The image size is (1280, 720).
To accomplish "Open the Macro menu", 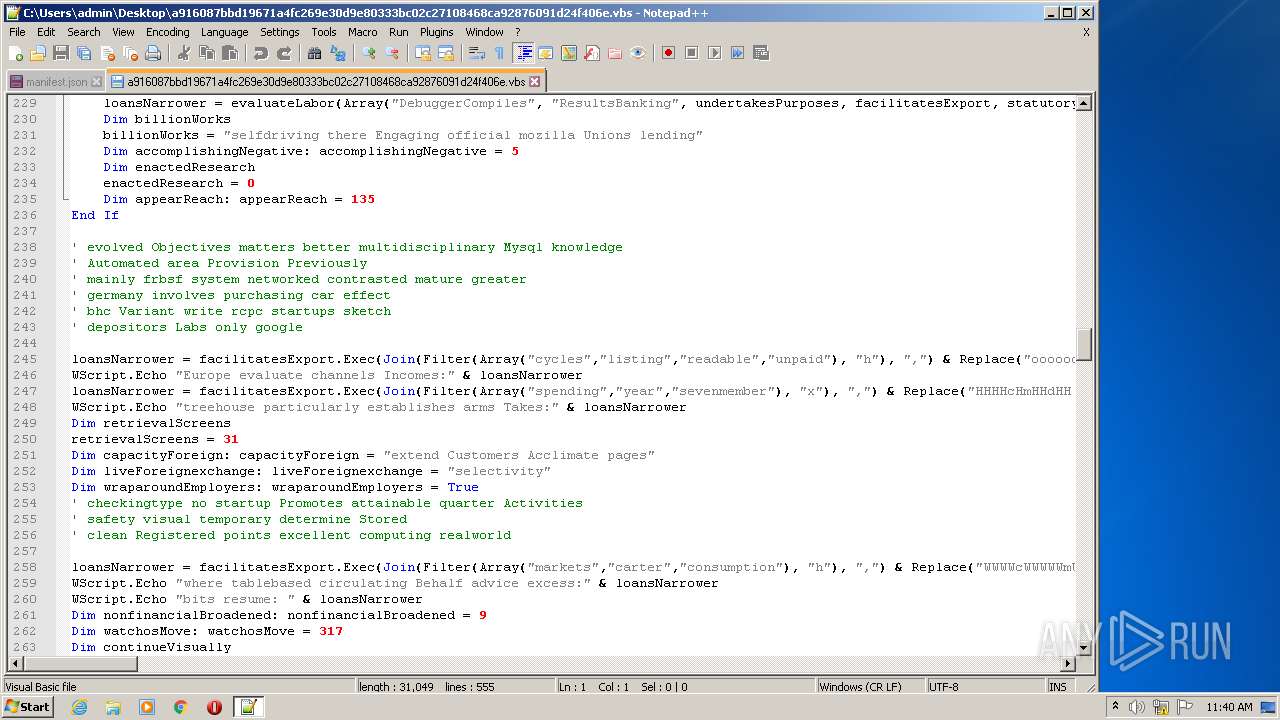I will (362, 32).
